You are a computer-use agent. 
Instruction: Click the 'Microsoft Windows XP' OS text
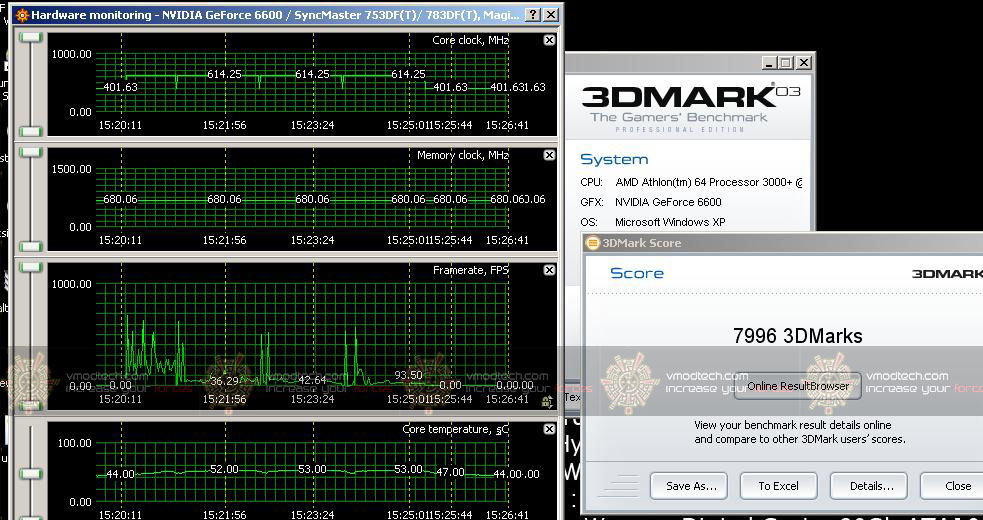click(x=670, y=222)
